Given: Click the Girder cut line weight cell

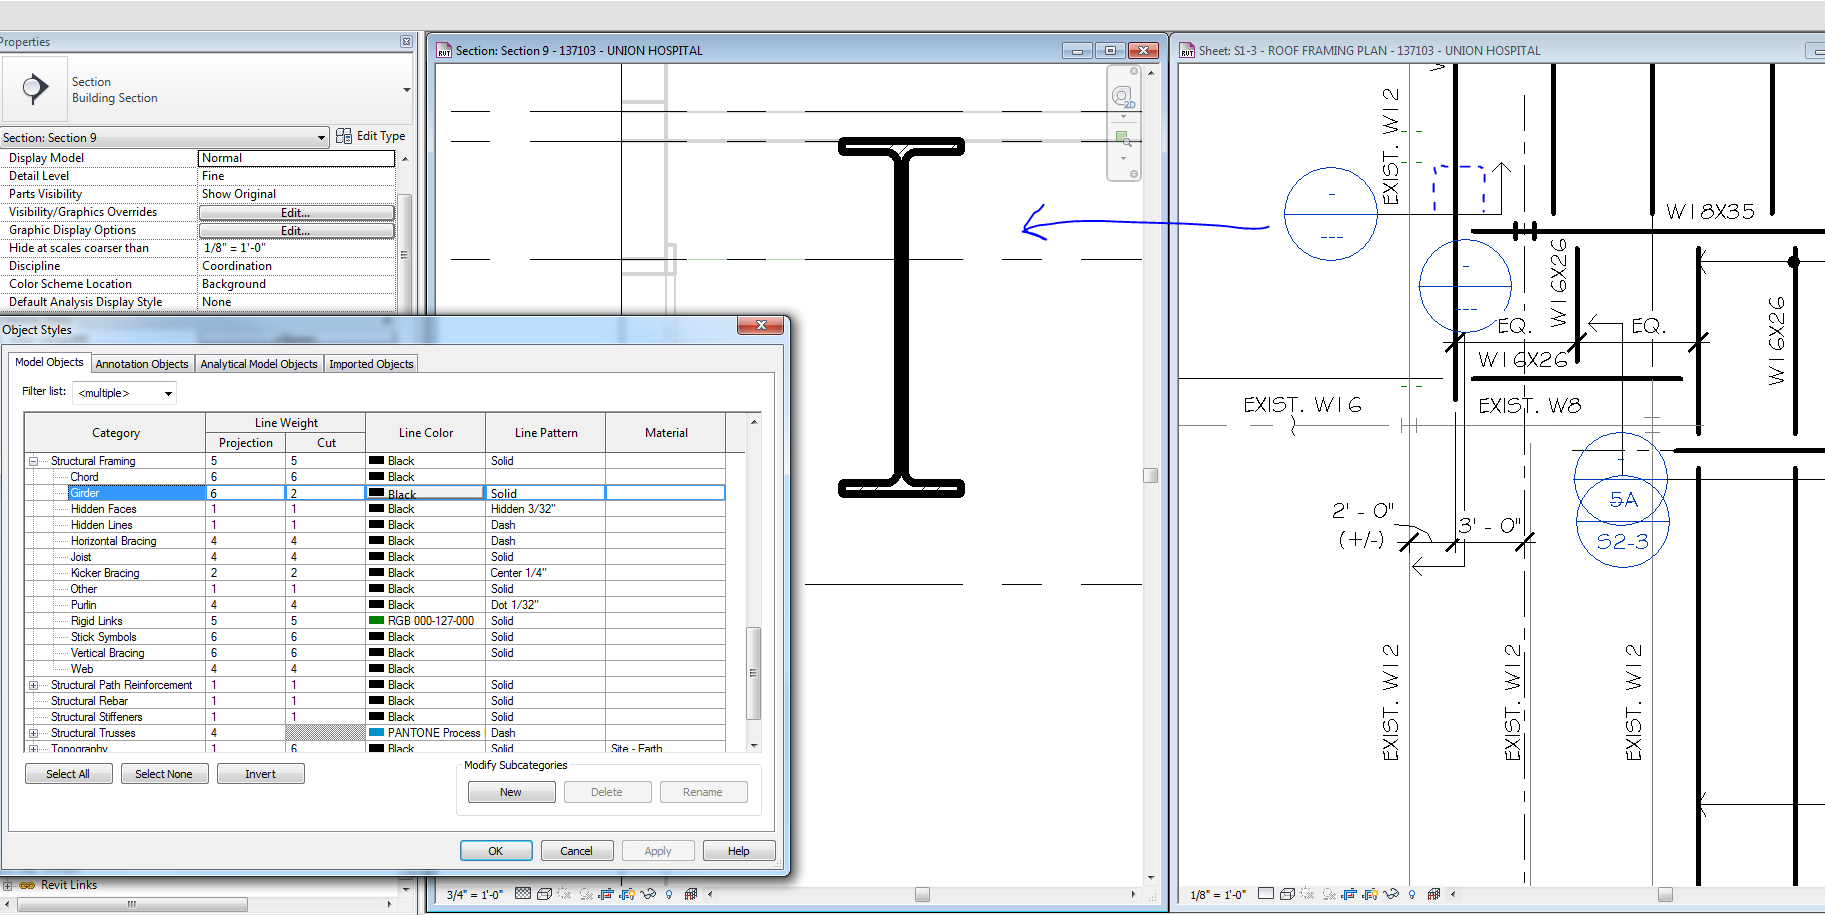Looking at the screenshot, I should [325, 493].
